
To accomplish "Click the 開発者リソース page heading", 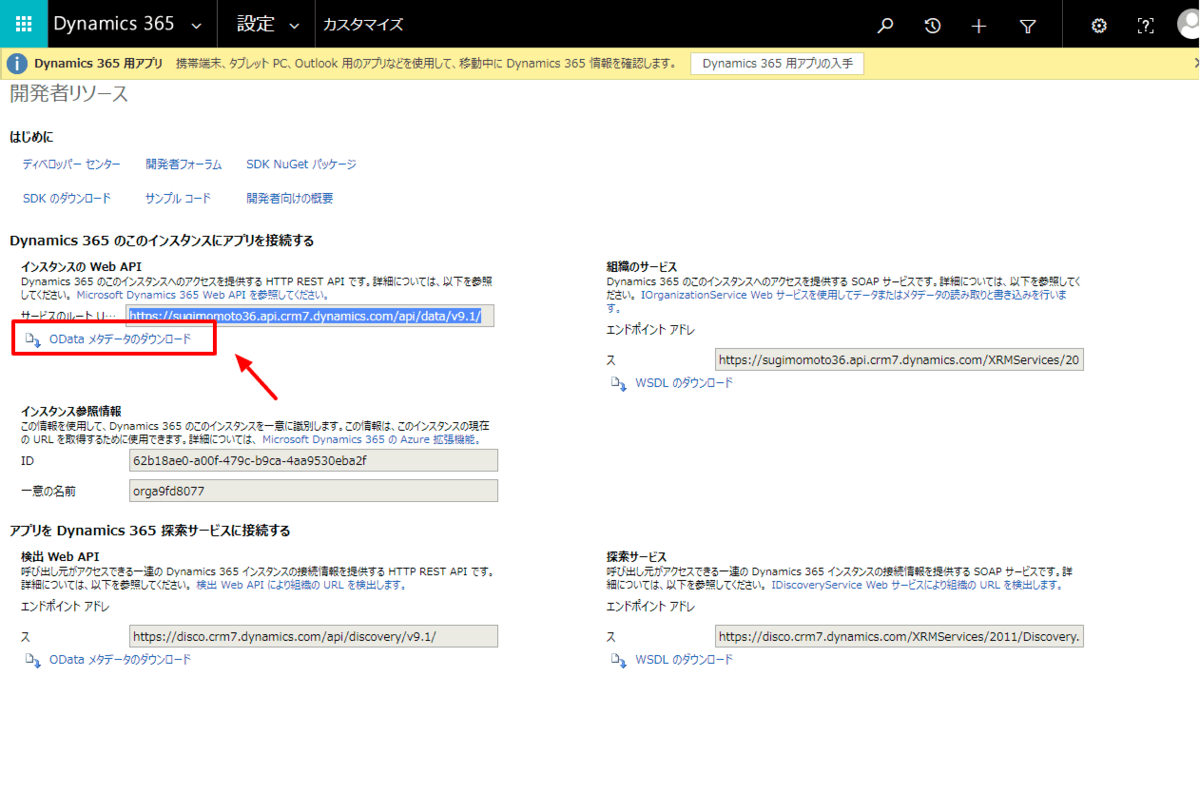I will coord(69,95).
